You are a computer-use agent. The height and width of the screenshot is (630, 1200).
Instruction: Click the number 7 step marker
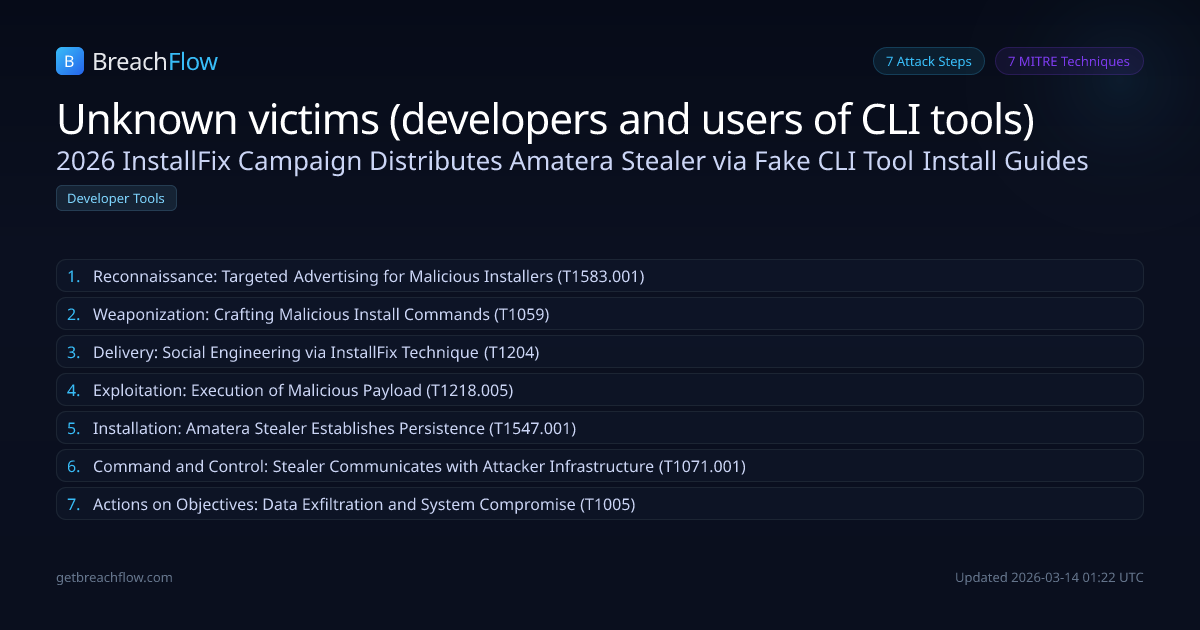73,504
